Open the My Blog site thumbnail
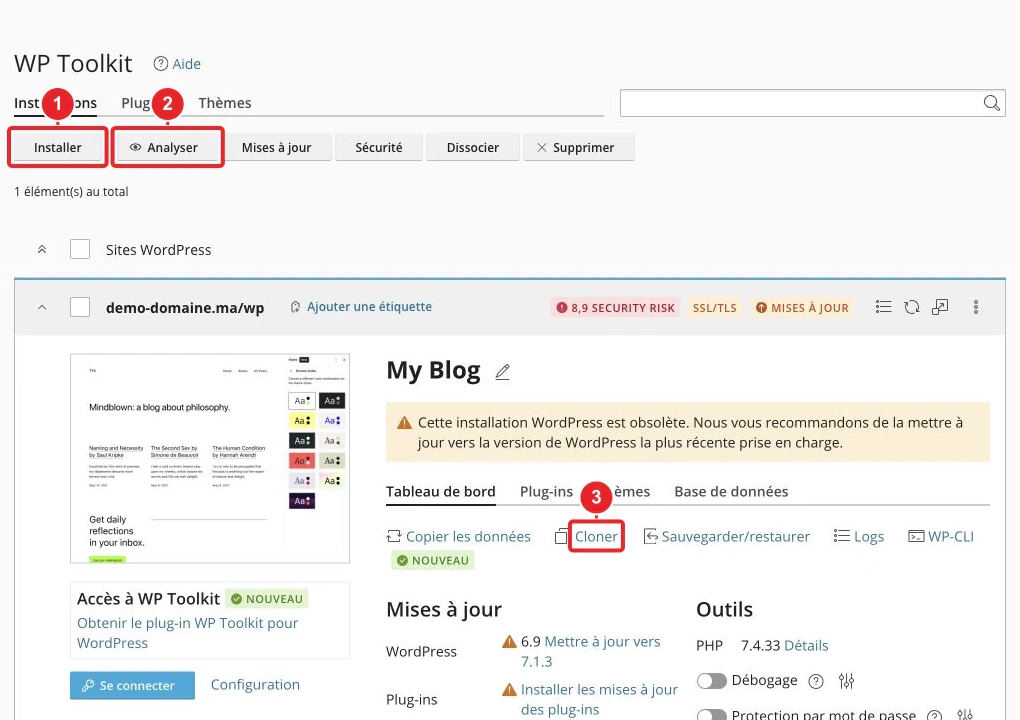Viewport: 1020px width, 720px height. click(209, 459)
